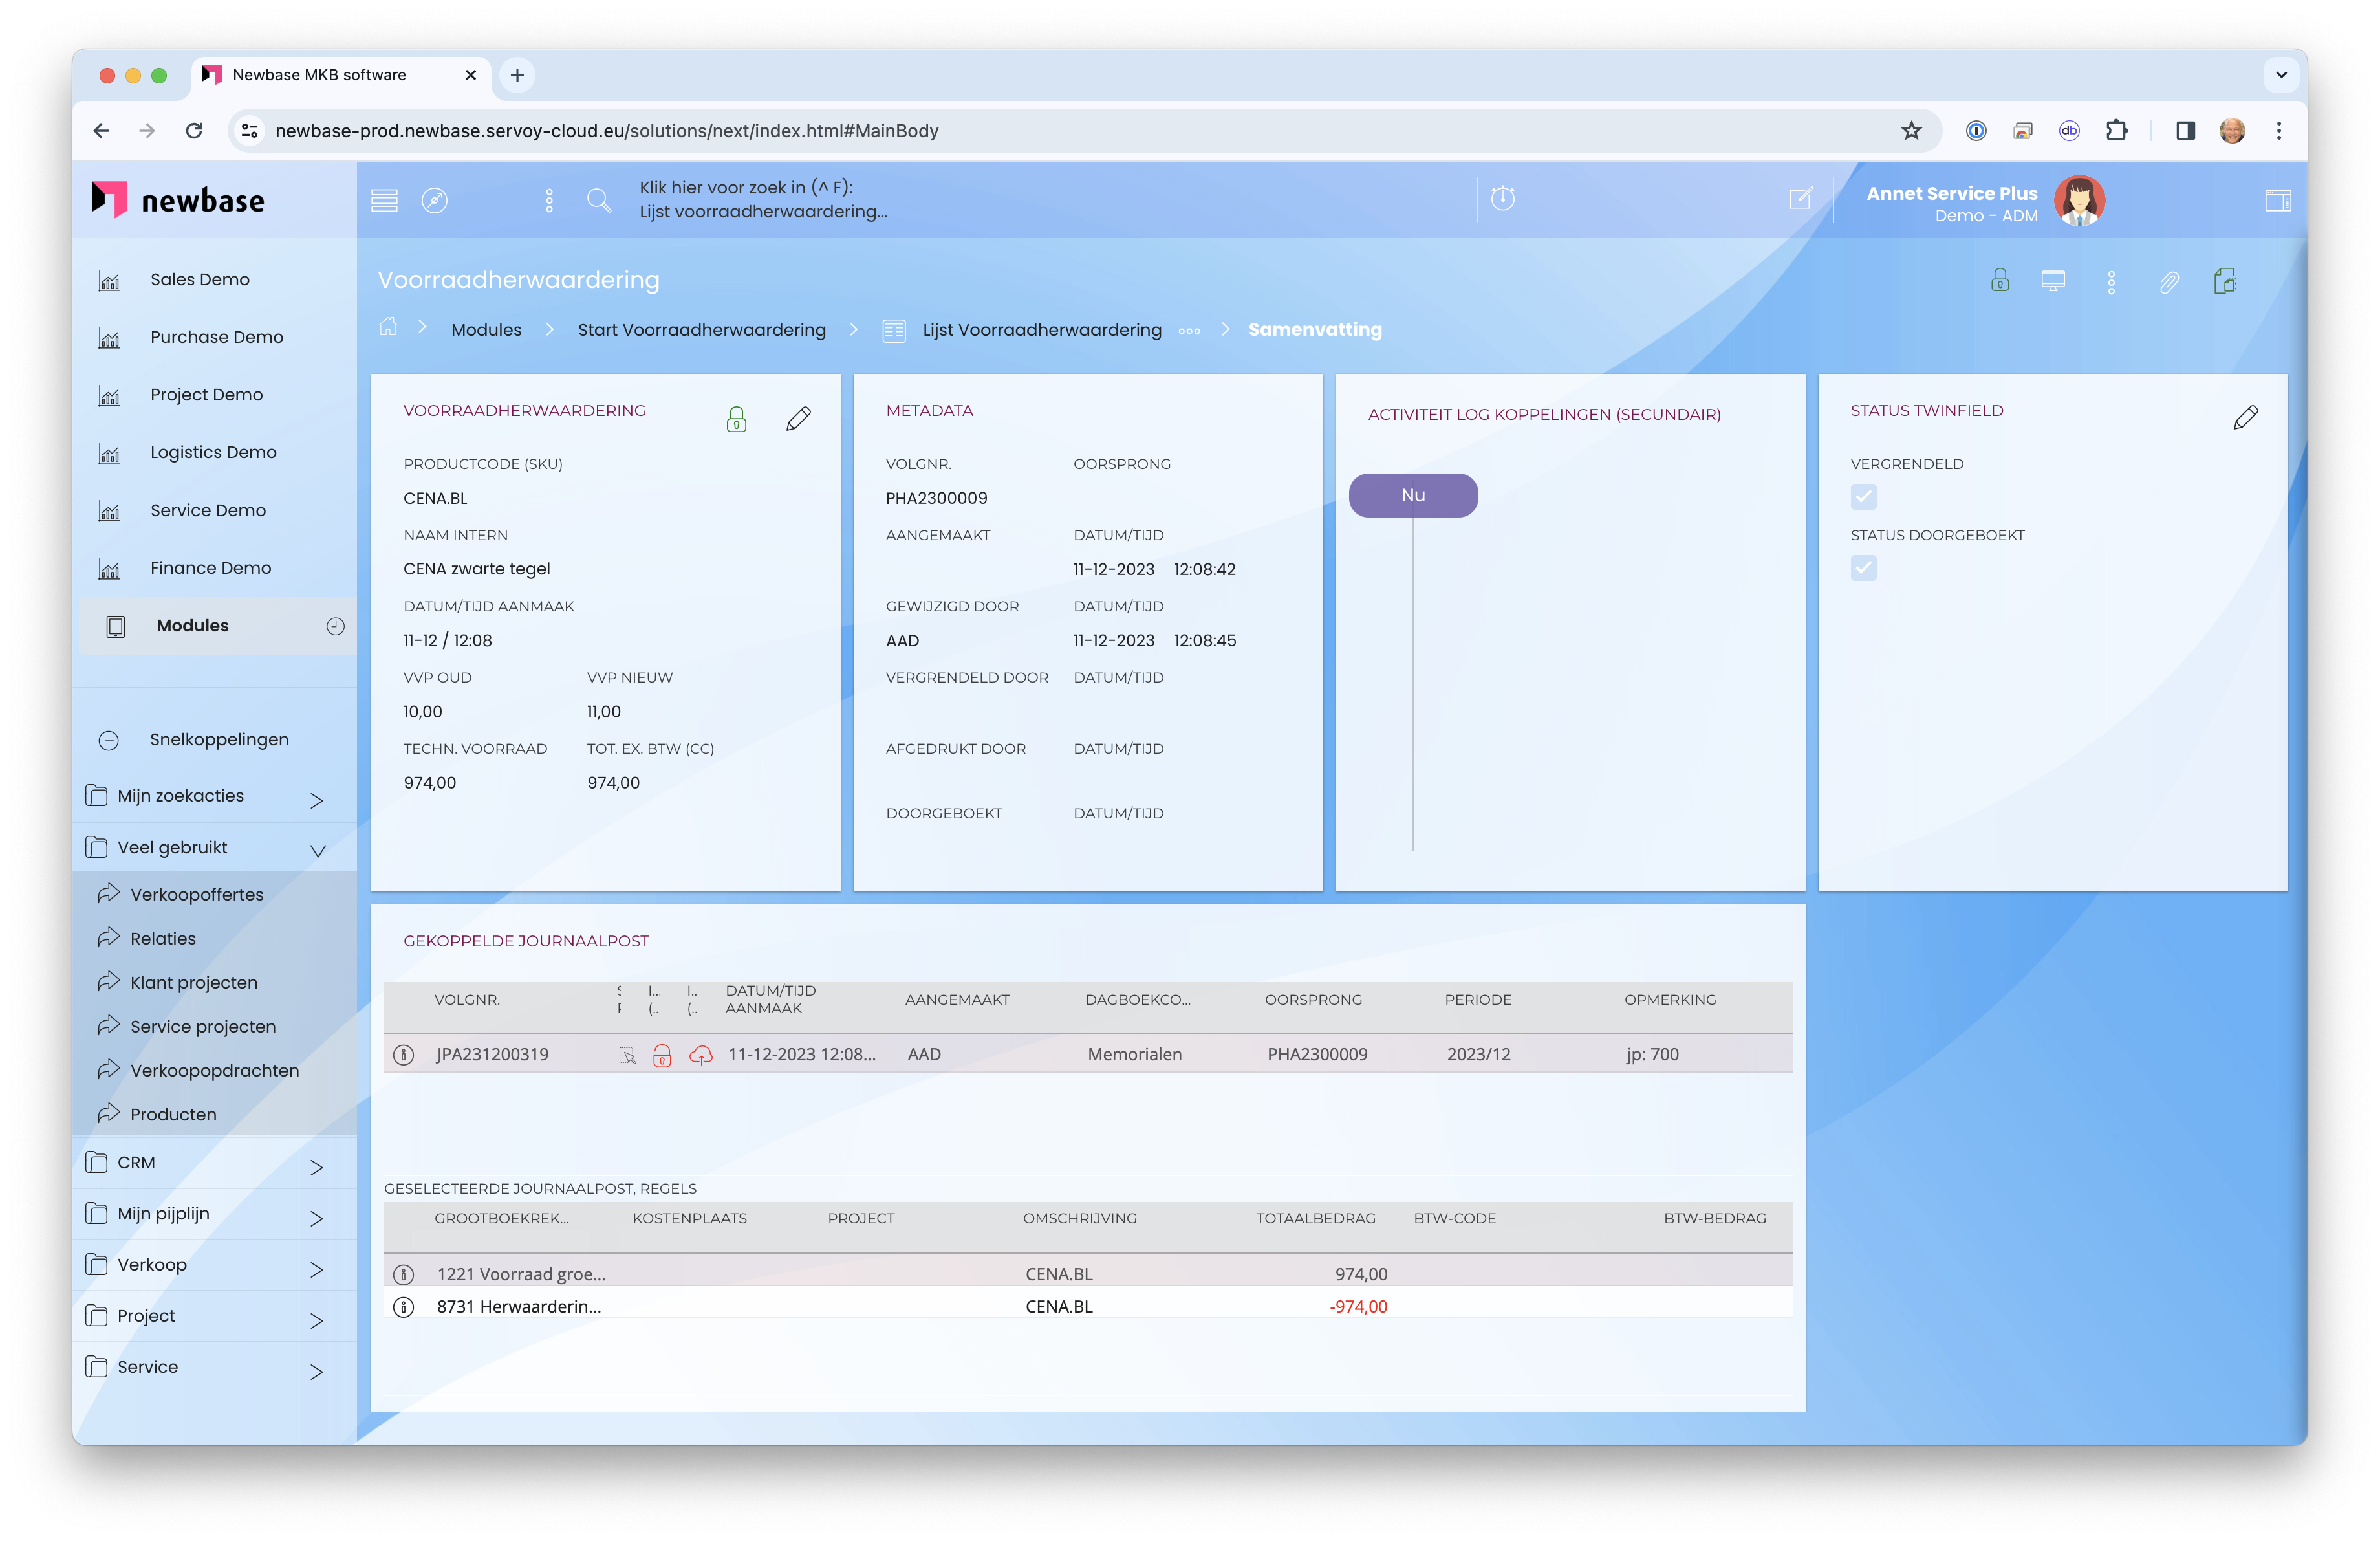Toggle the Vergrendeld checkbox

(1863, 497)
